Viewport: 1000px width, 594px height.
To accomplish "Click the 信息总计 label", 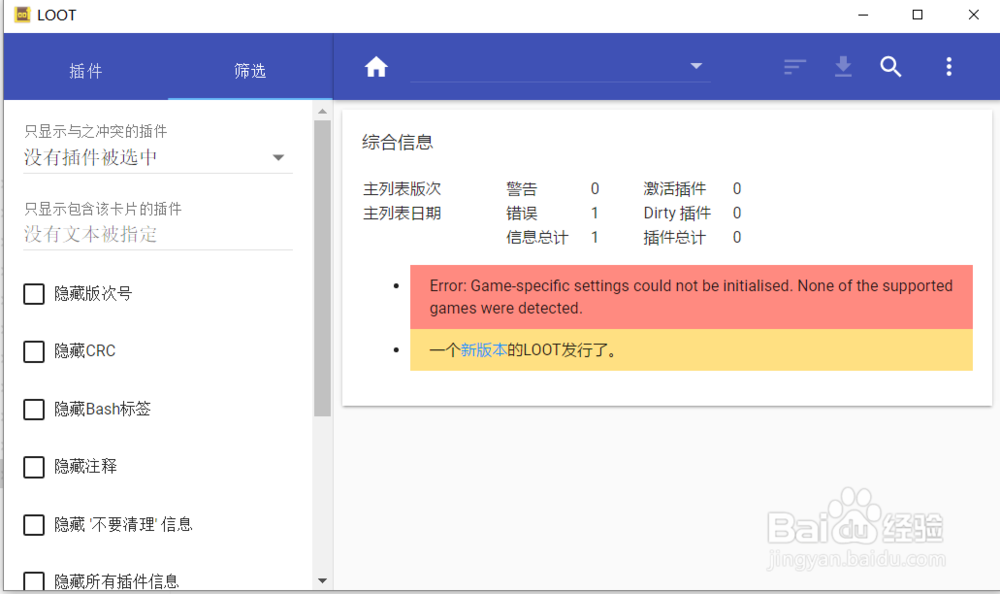I will pyautogui.click(x=537, y=238).
